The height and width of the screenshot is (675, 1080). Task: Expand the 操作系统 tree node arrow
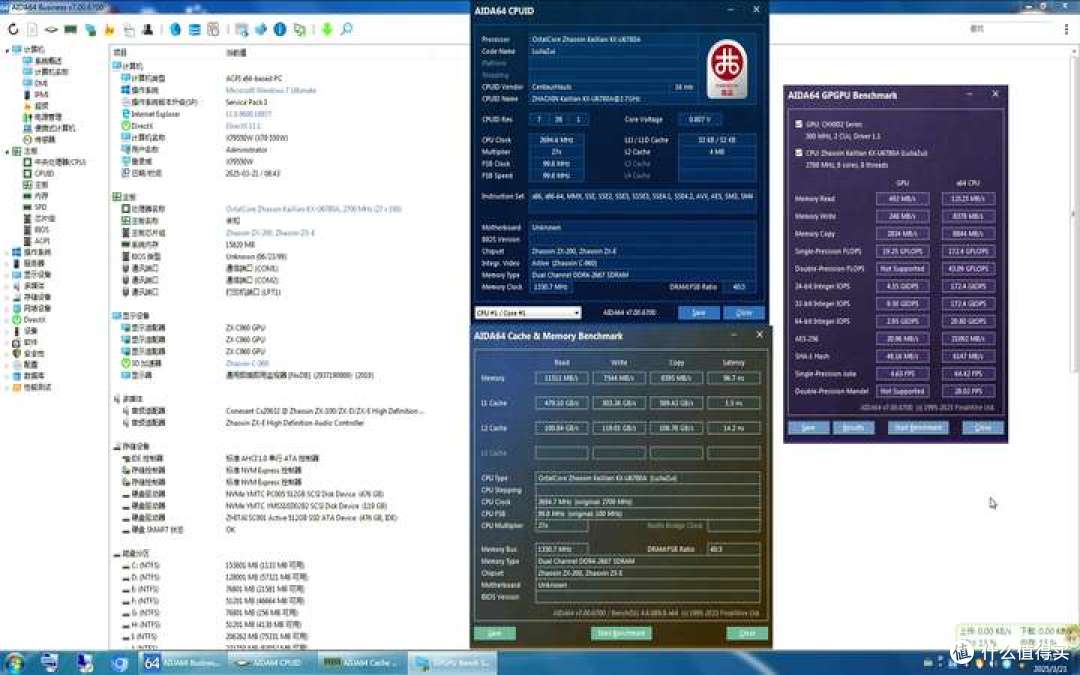(x=7, y=252)
